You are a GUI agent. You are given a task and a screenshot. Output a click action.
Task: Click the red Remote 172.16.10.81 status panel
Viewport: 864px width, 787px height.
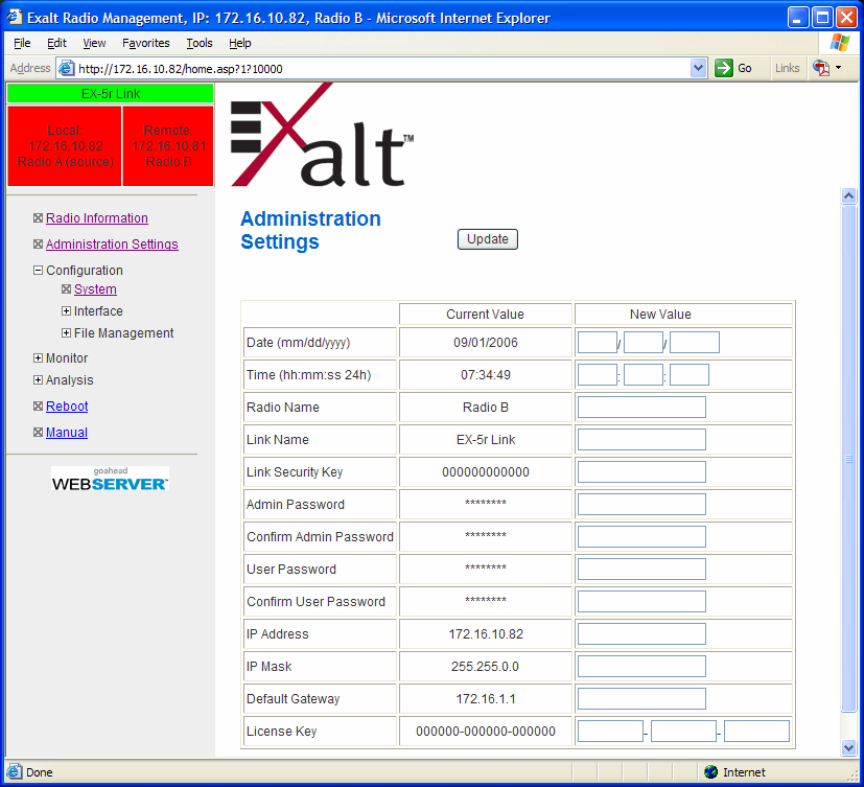coord(168,145)
